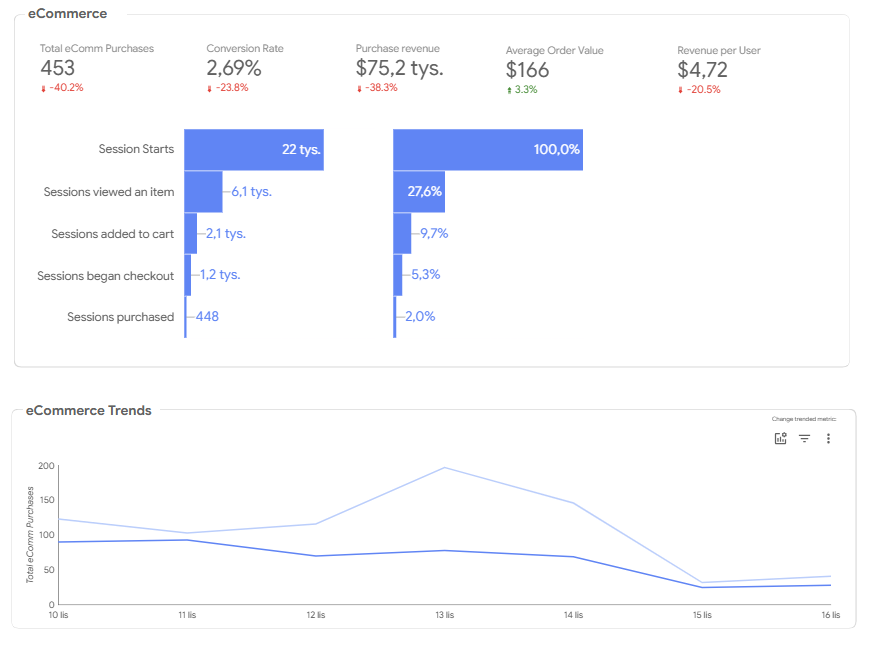
Task: Open the three-dot more options menu
Action: click(828, 438)
